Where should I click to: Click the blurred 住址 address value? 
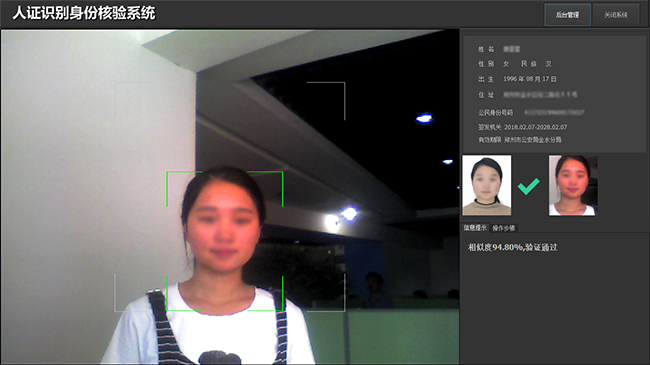tap(540, 95)
